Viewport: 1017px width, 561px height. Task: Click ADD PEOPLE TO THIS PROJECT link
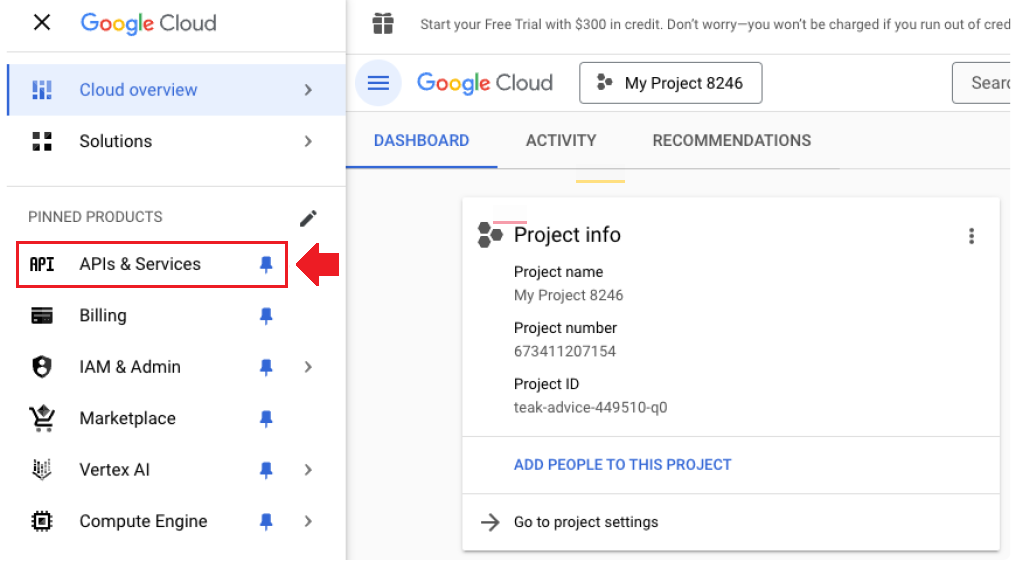(623, 465)
